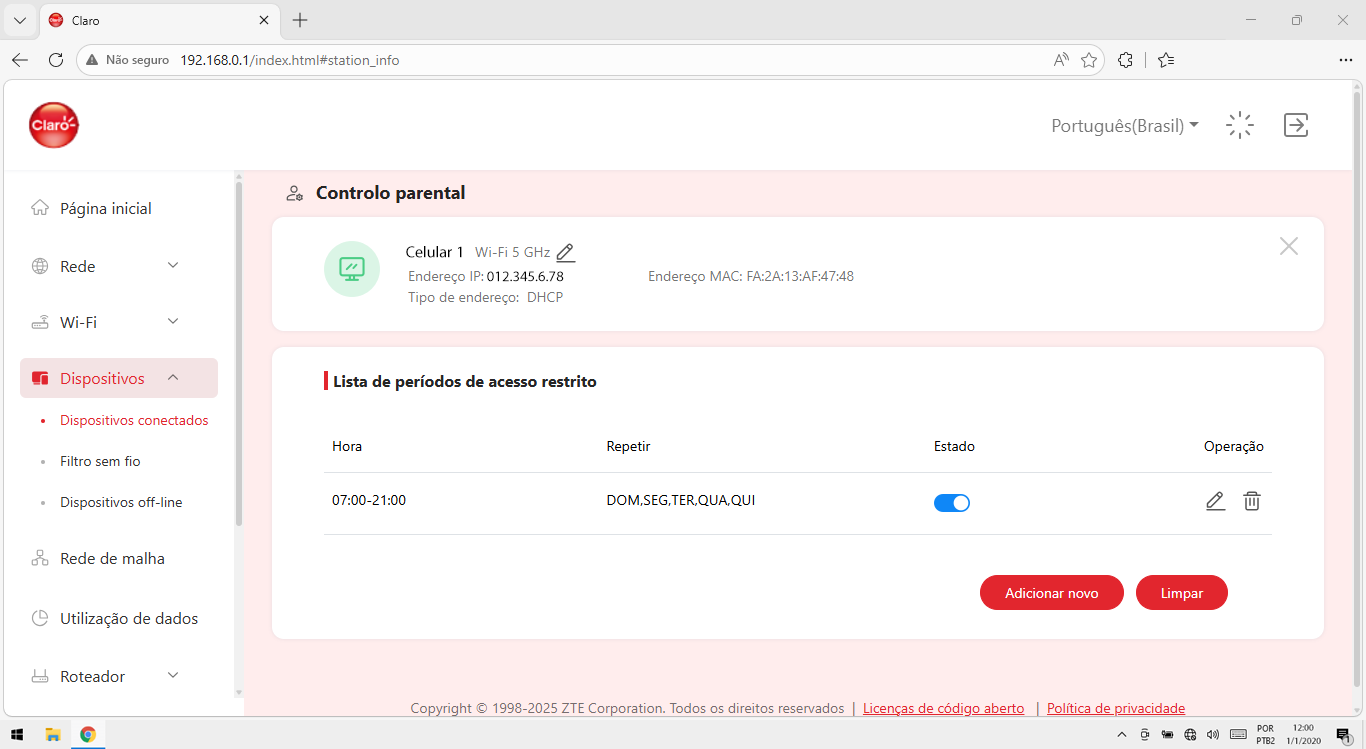This screenshot has height=749, width=1366.
Task: Click the green device monitor icon
Action: [352, 269]
